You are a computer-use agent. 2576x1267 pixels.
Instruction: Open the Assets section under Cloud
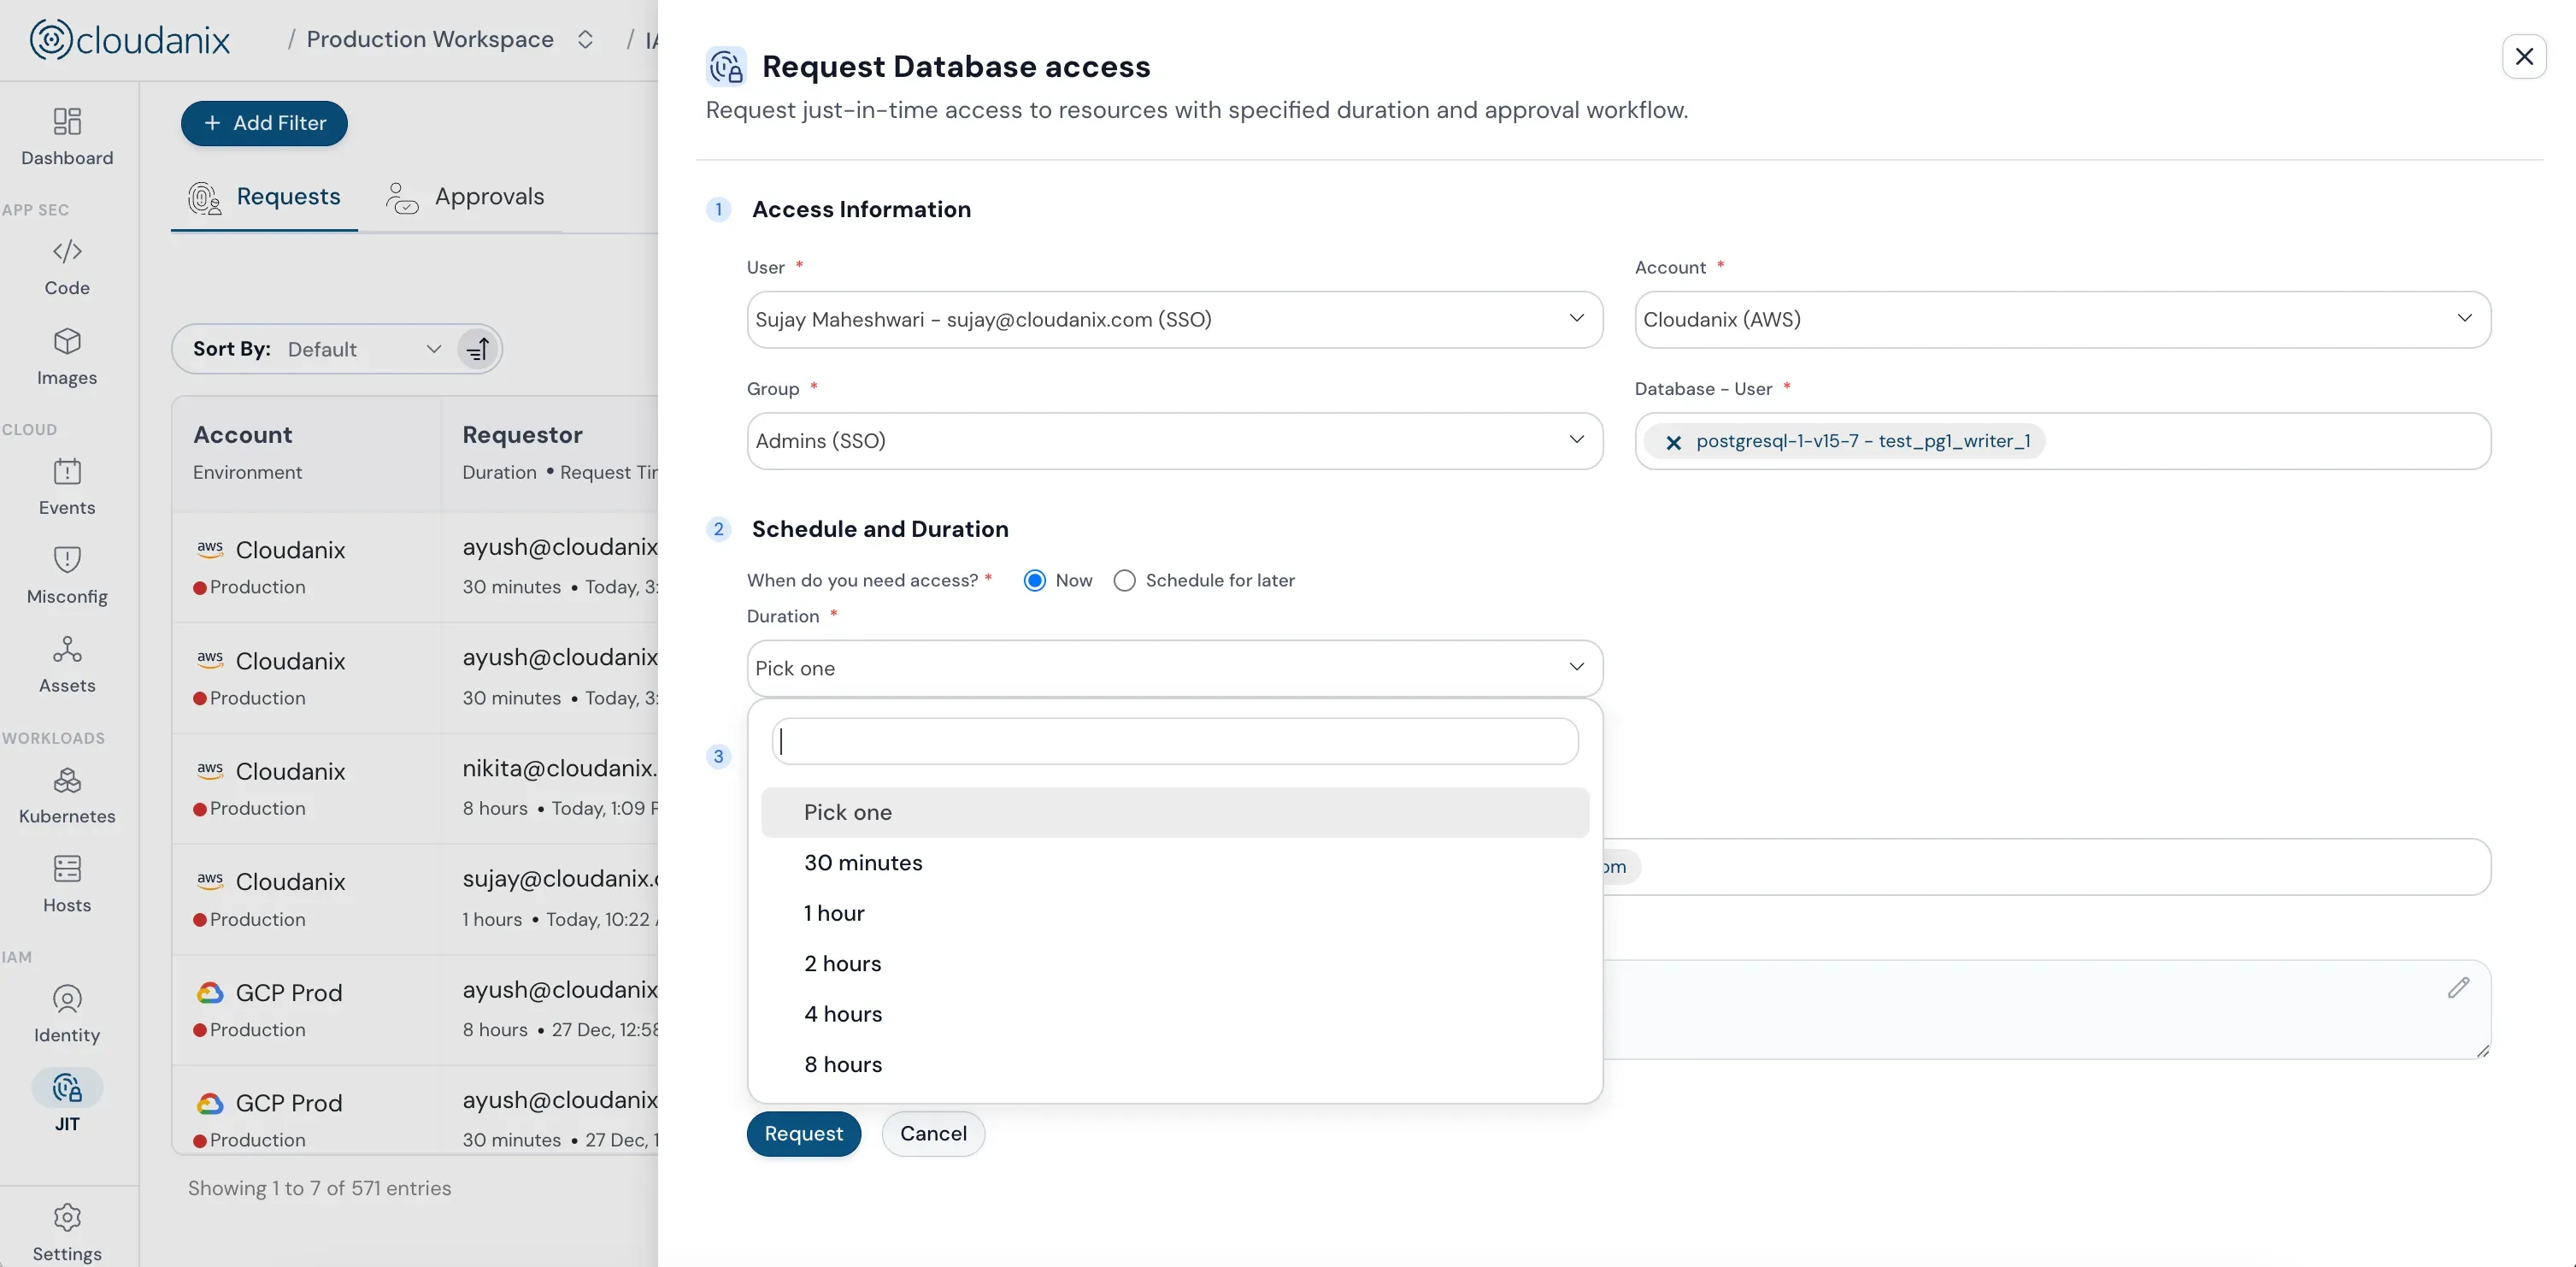point(66,663)
